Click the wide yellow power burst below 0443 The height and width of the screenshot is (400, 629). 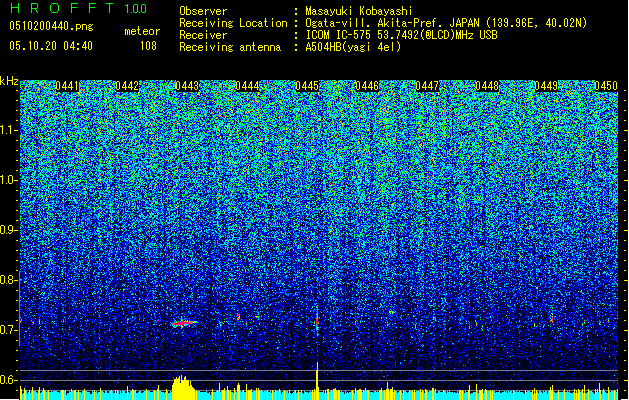183,388
